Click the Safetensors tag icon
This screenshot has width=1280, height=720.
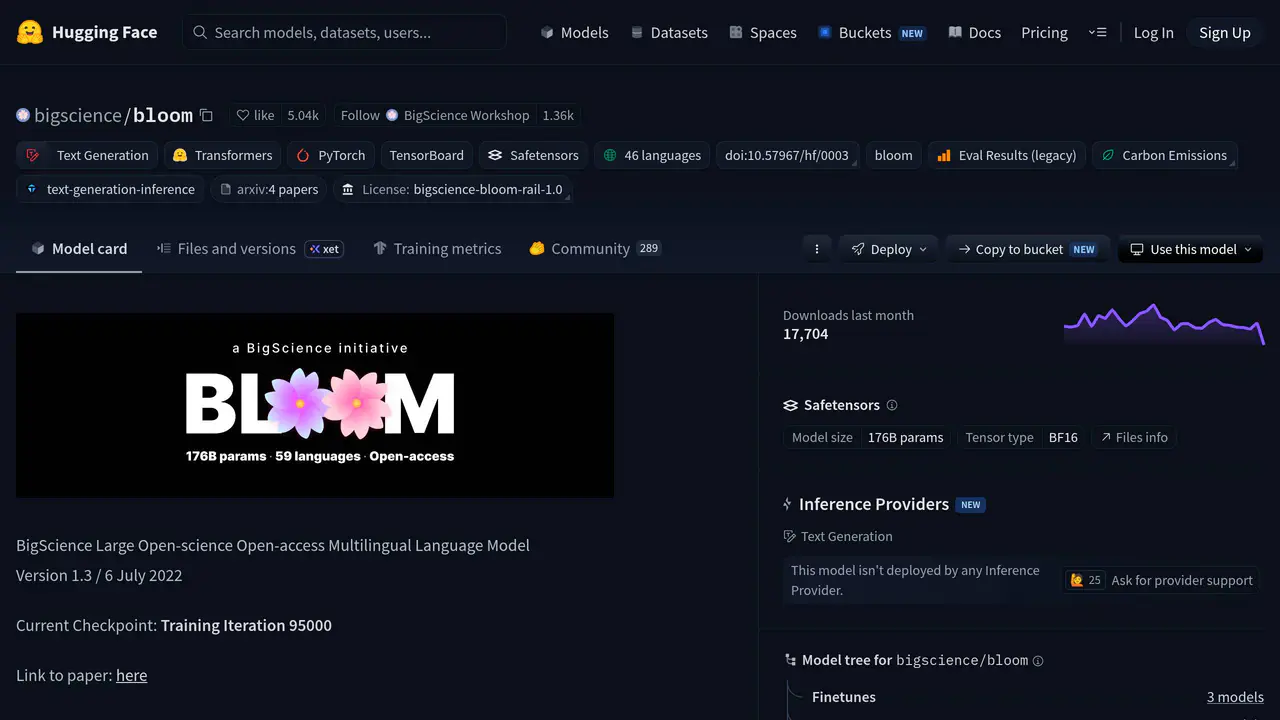click(495, 155)
